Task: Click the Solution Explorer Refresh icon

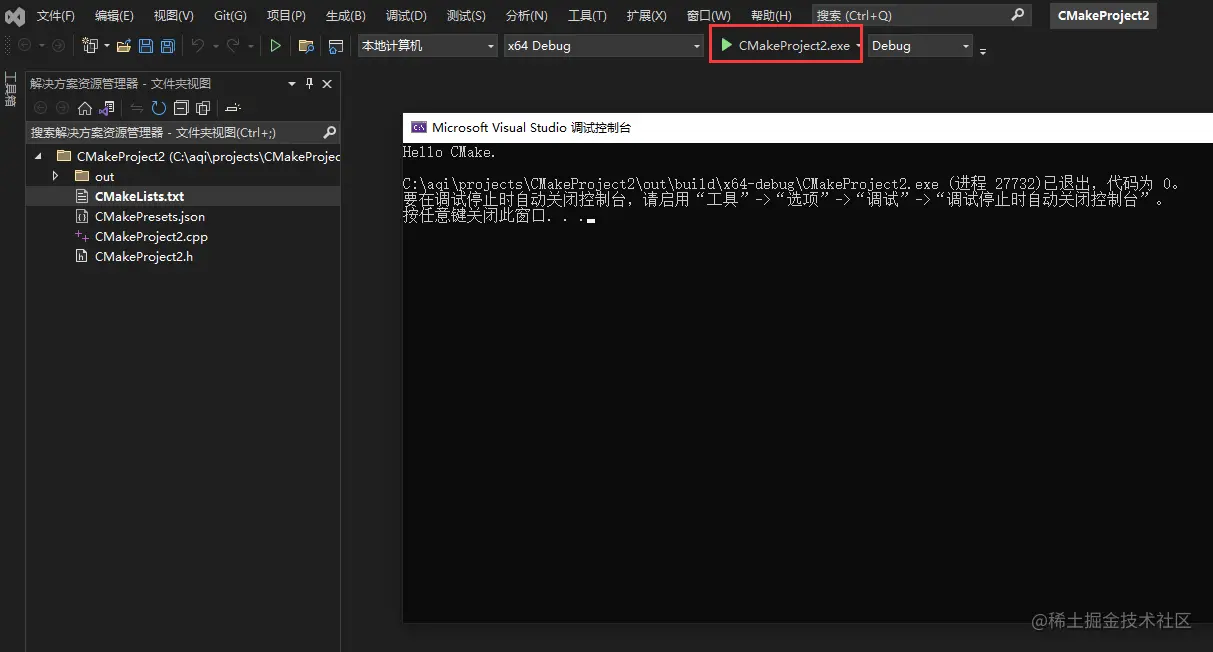Action: click(x=159, y=108)
